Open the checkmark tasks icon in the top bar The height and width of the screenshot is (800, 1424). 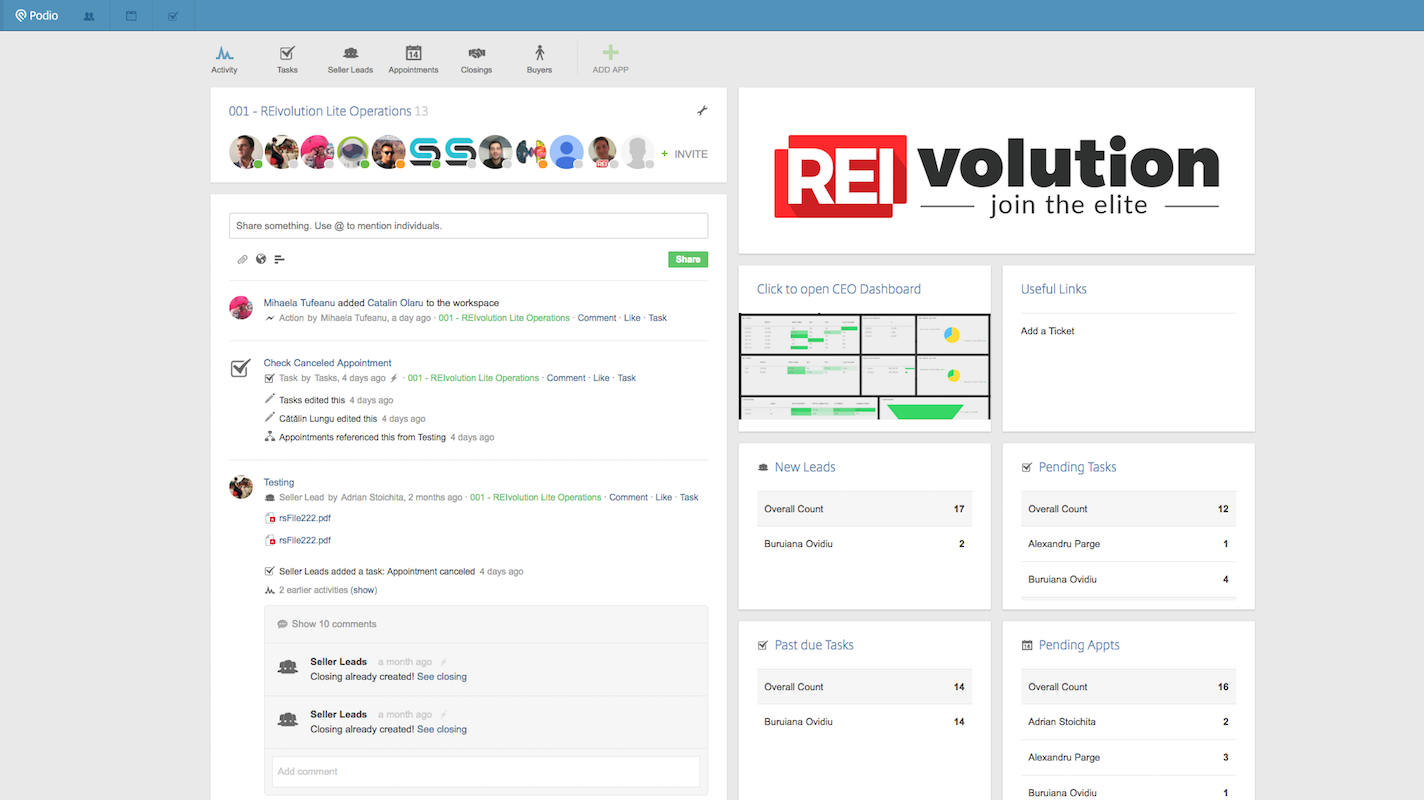pos(173,16)
